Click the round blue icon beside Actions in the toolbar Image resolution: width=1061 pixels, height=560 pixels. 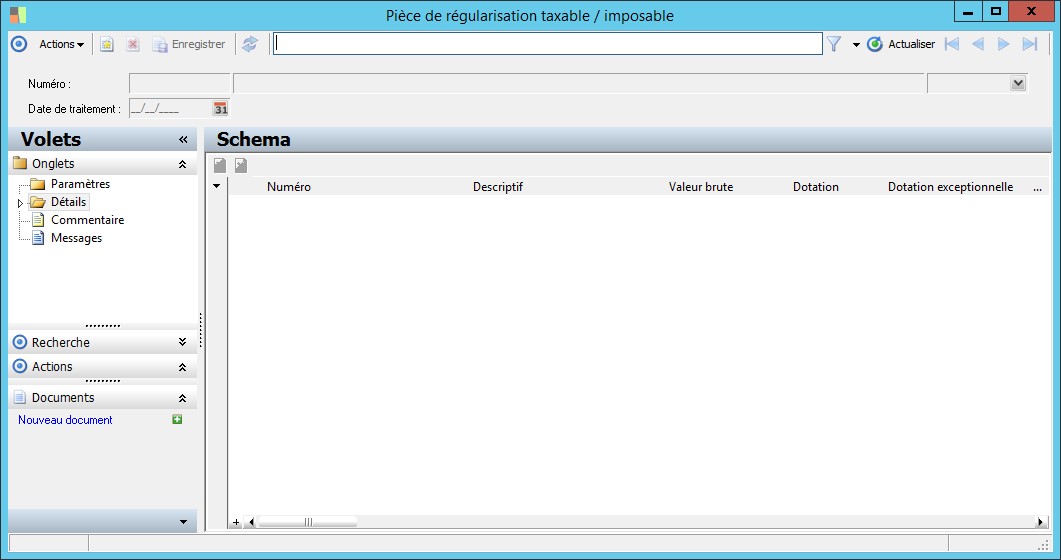(x=19, y=44)
